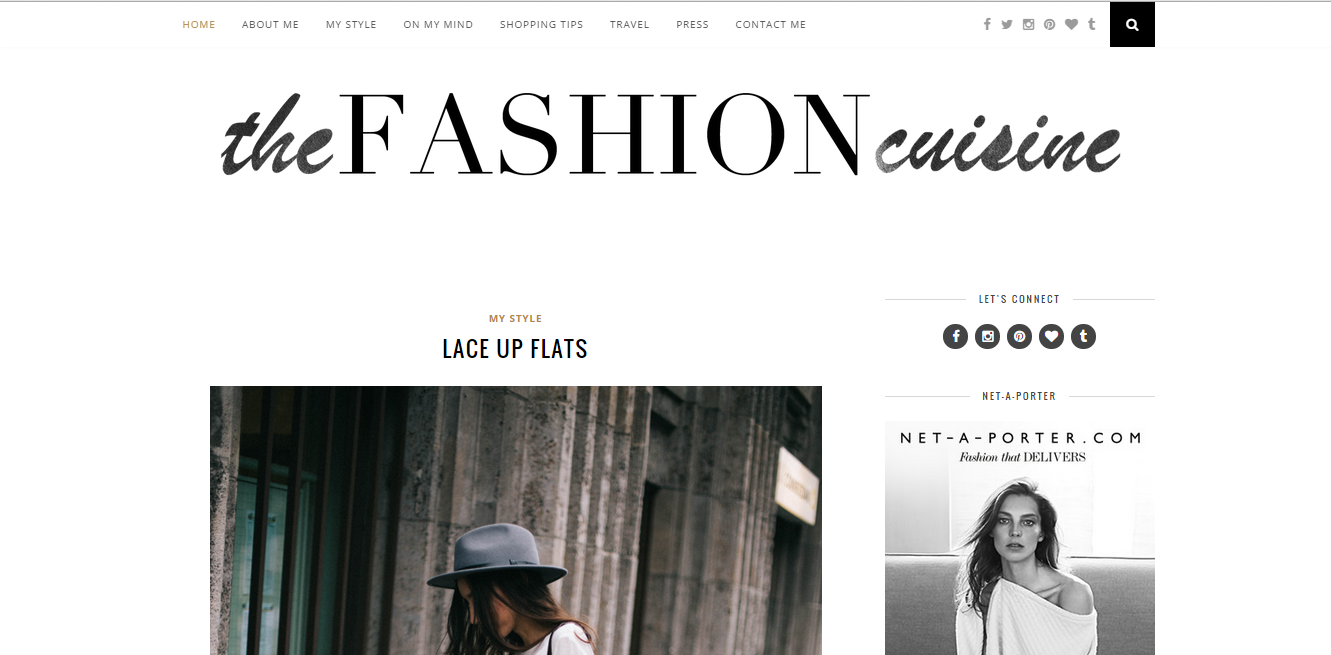
Task: Select the Travel menu item
Action: coord(629,25)
